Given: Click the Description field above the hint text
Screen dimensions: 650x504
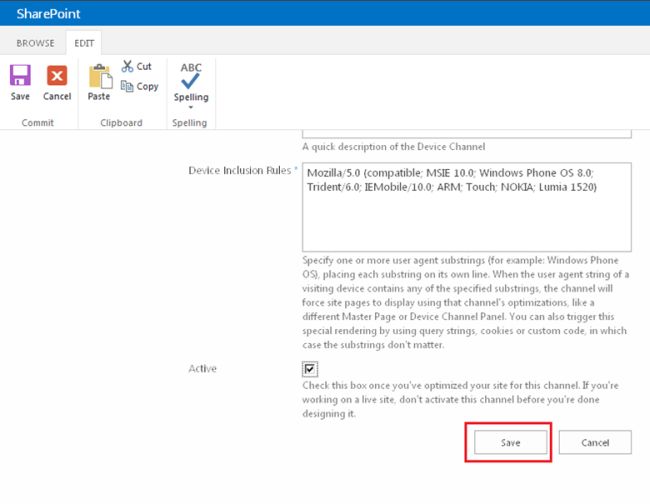Looking at the screenshot, I should coord(467,133).
